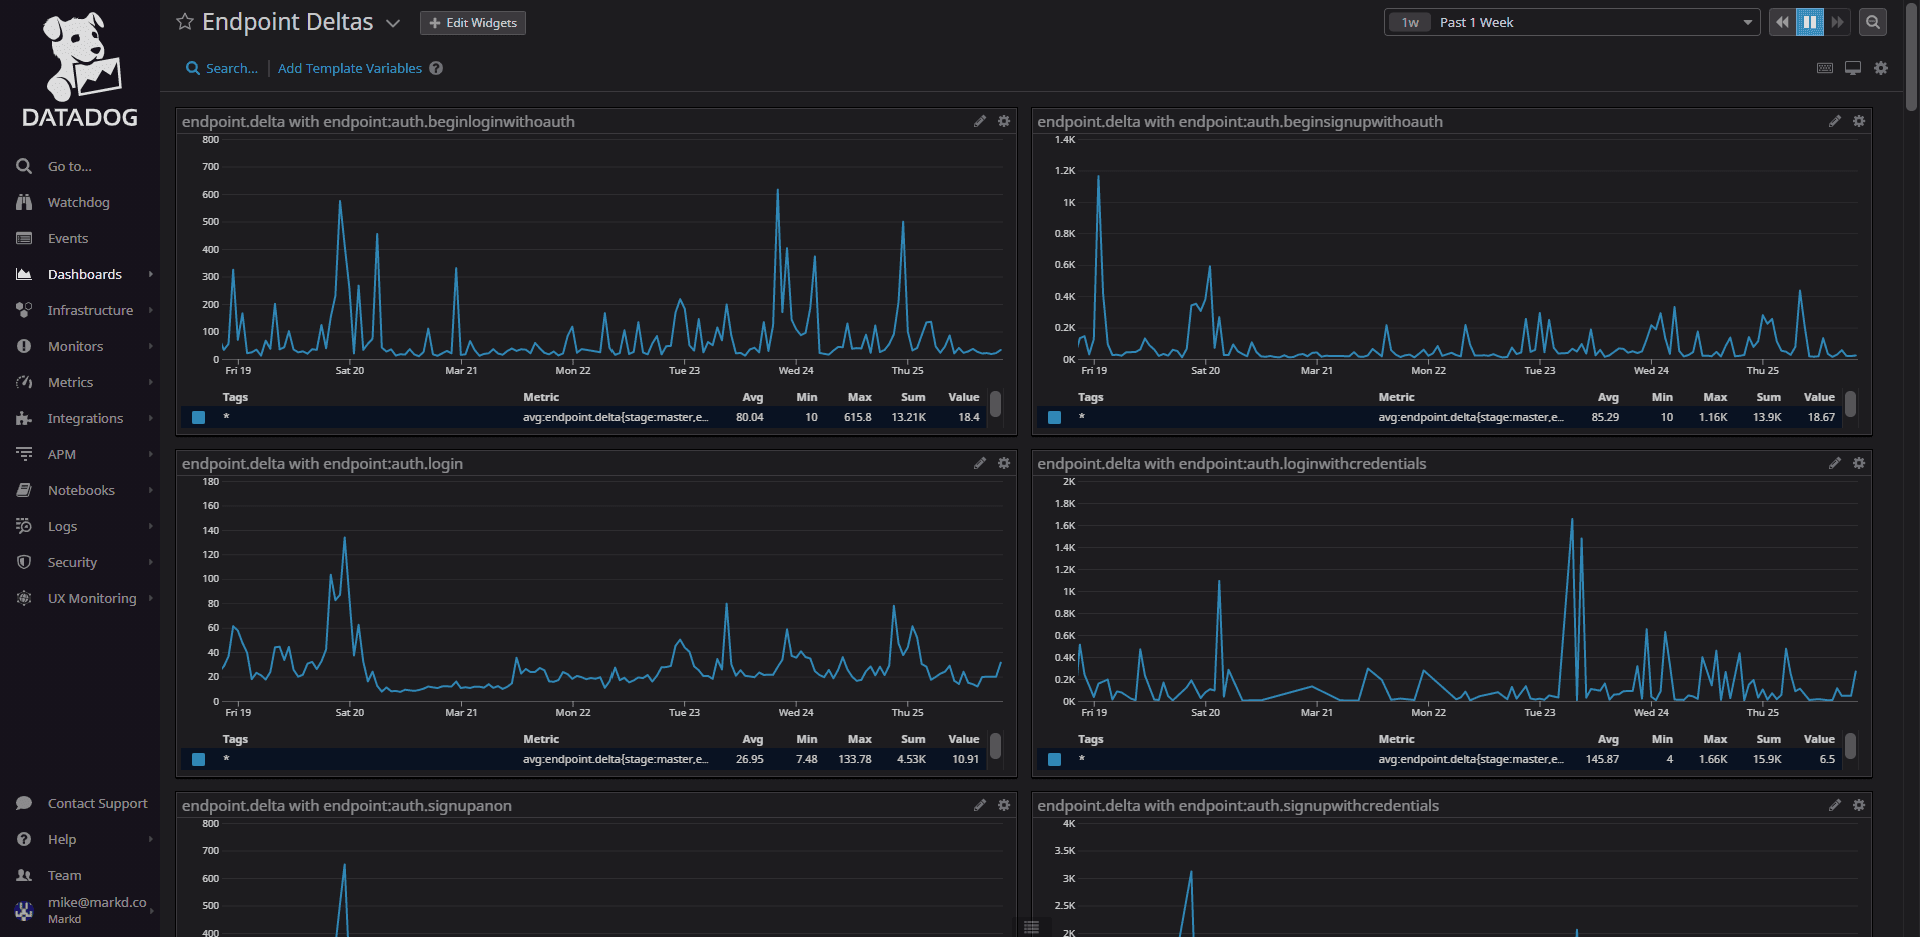Step back one time frame
Viewport: 1920px width, 937px height.
pos(1782,22)
